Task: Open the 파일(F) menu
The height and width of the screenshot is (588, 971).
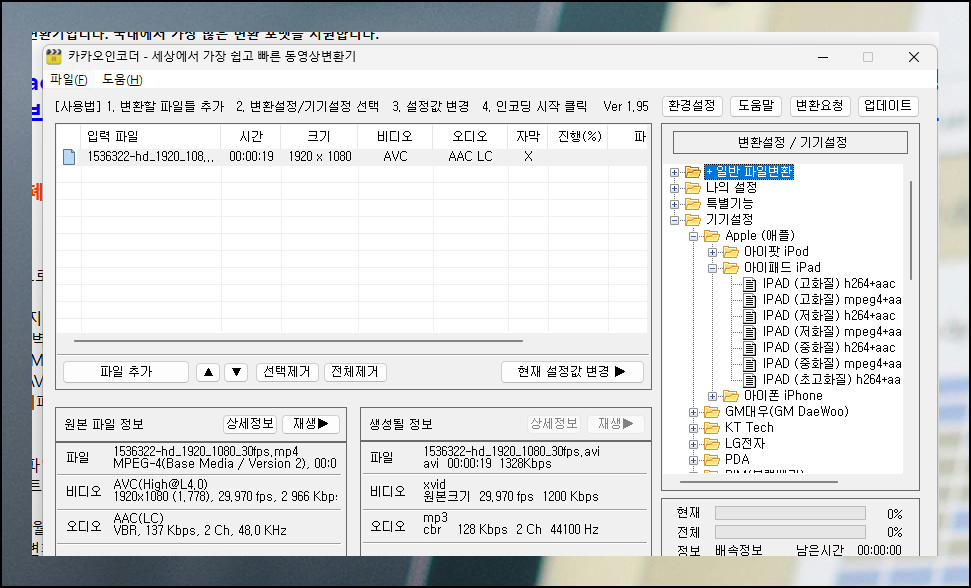Action: click(x=69, y=80)
